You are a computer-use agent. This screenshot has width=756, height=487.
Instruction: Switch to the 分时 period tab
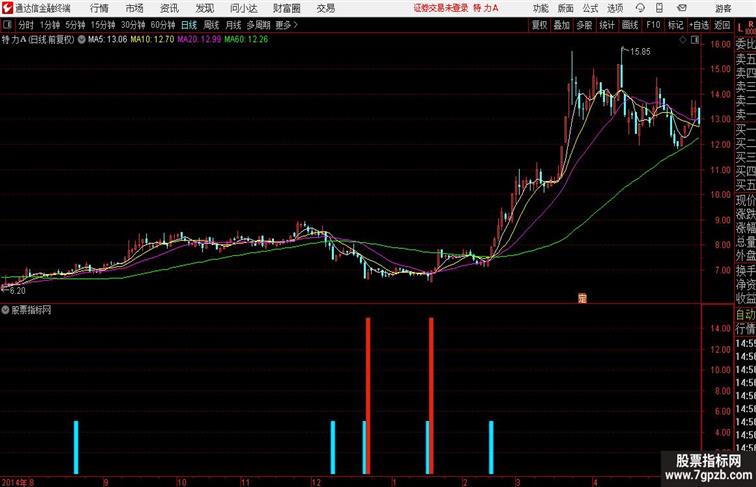coord(26,25)
